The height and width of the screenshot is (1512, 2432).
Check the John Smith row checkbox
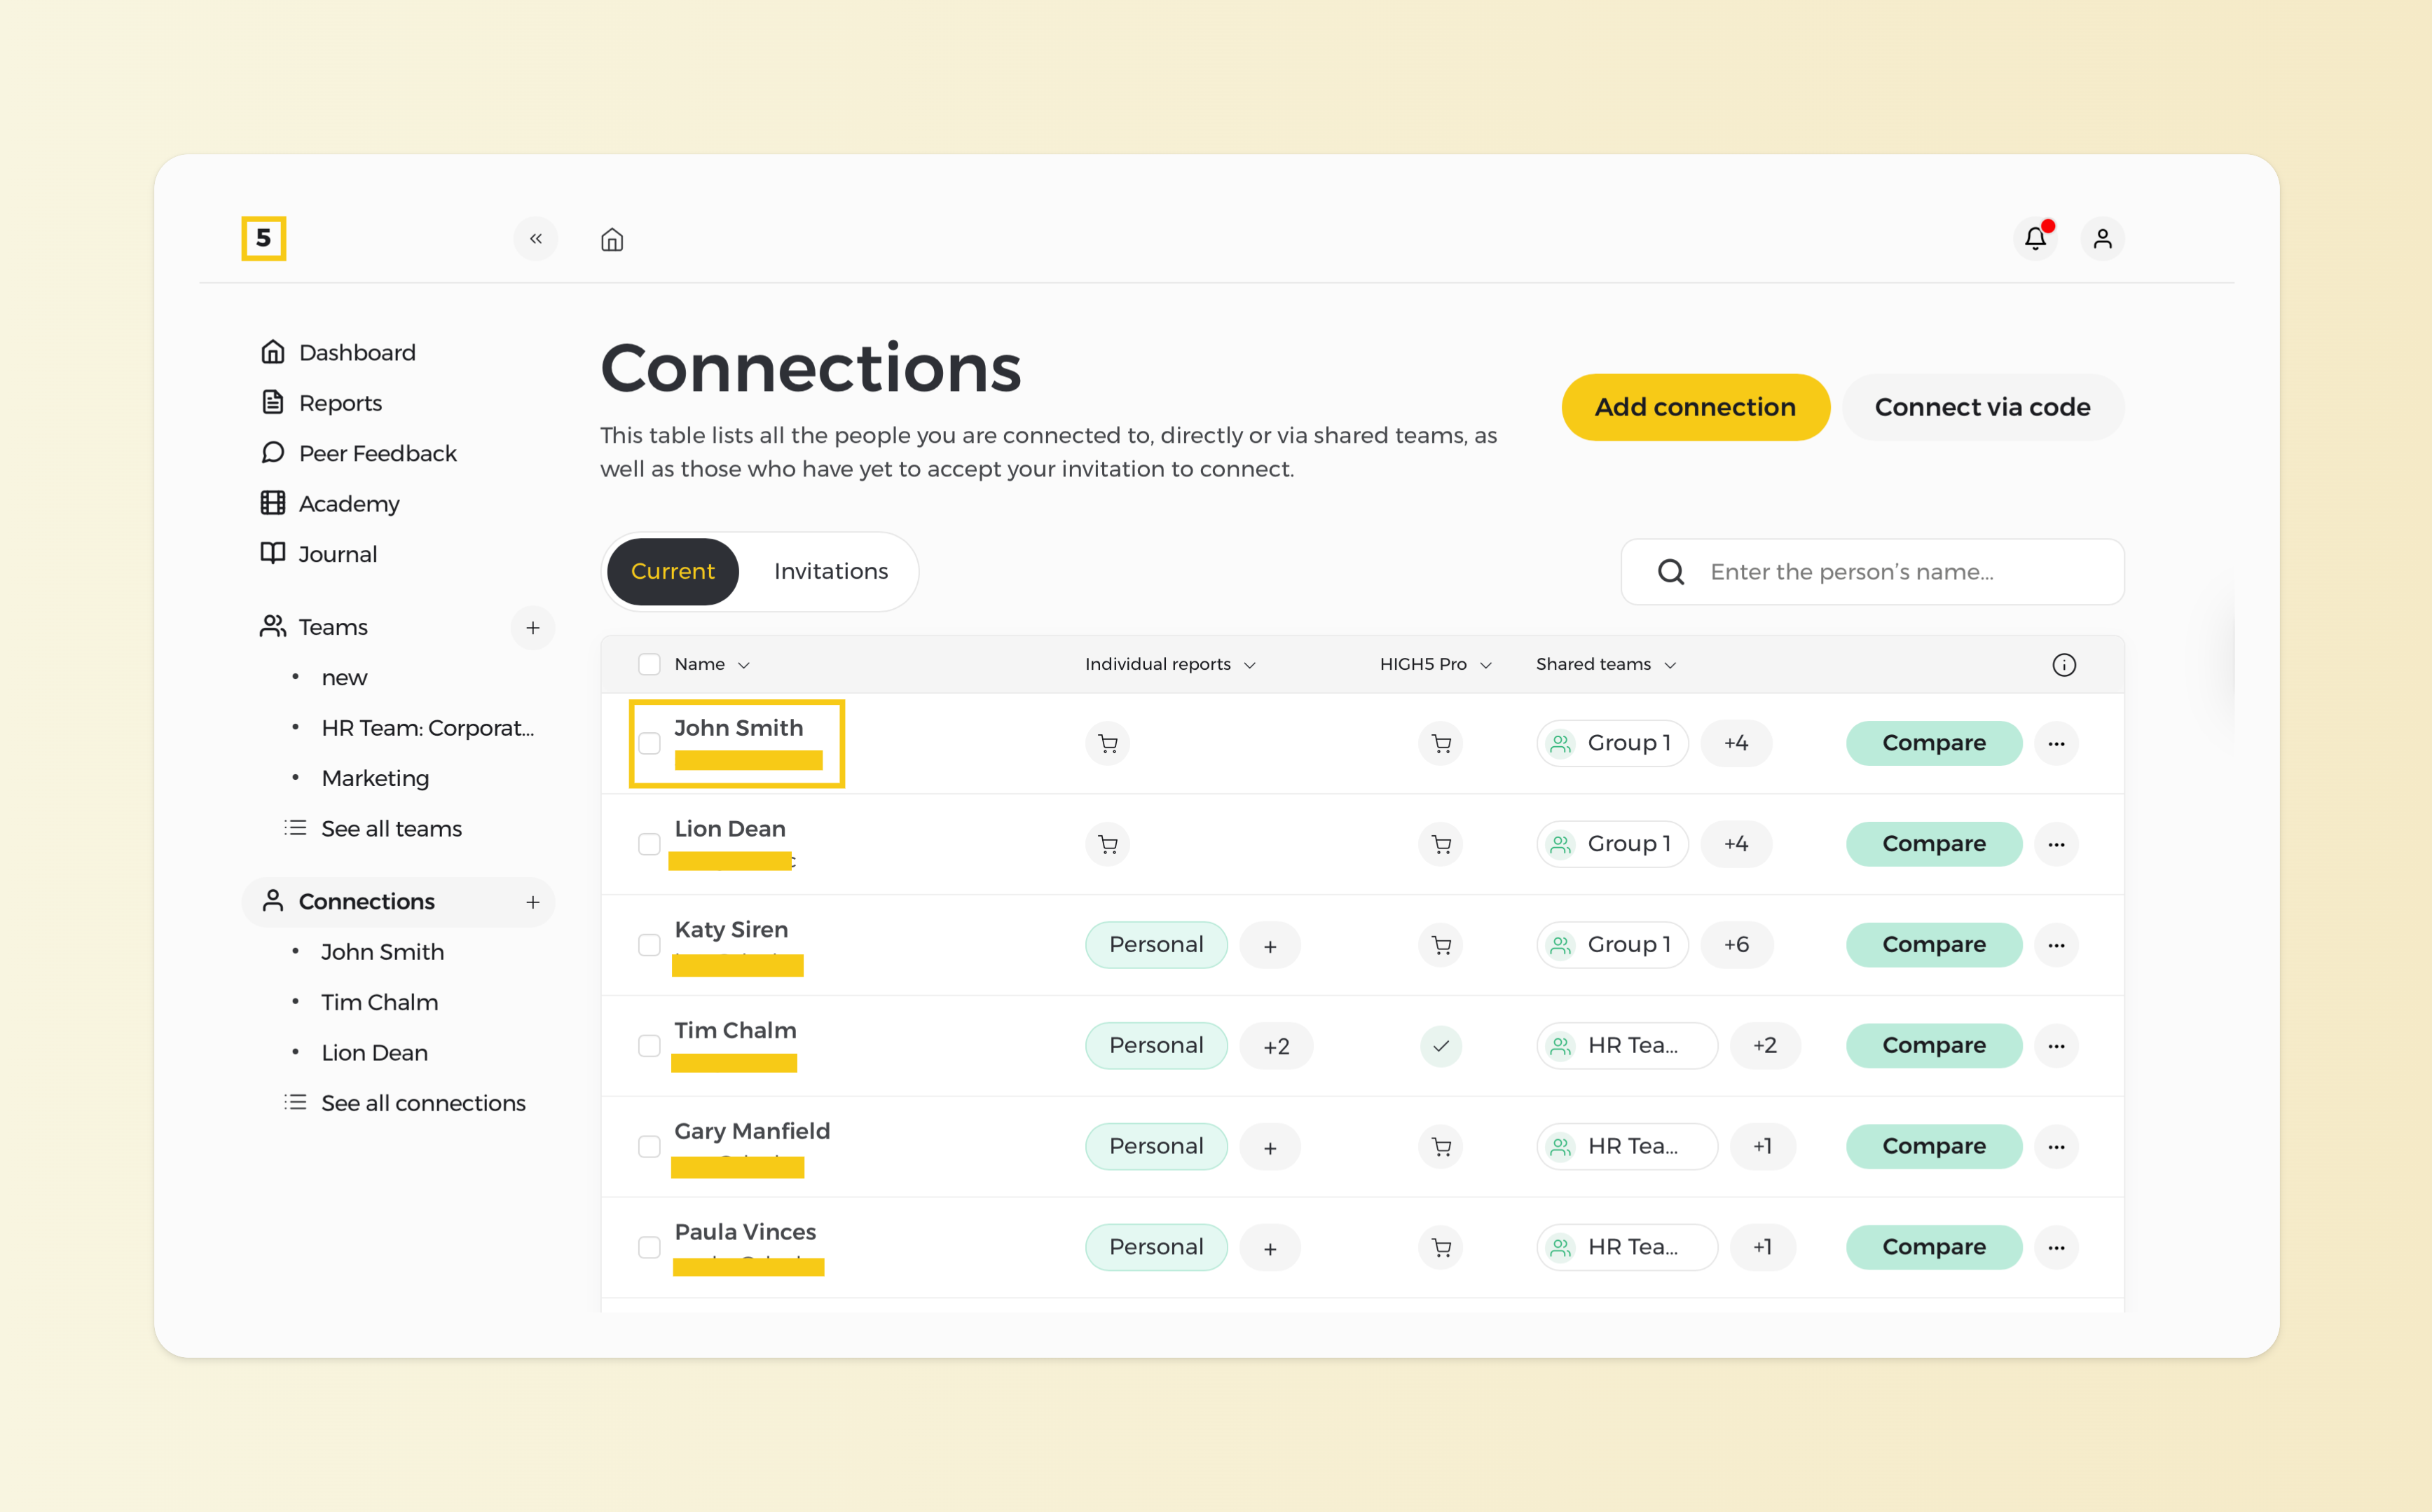pos(650,743)
